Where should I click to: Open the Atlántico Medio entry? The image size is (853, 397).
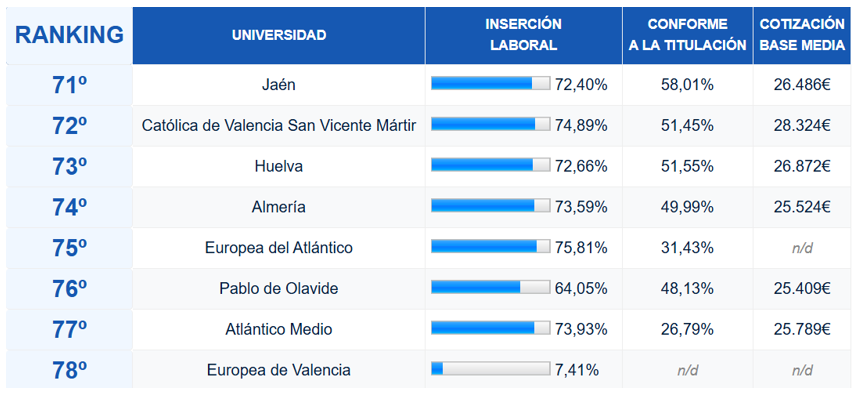279,330
